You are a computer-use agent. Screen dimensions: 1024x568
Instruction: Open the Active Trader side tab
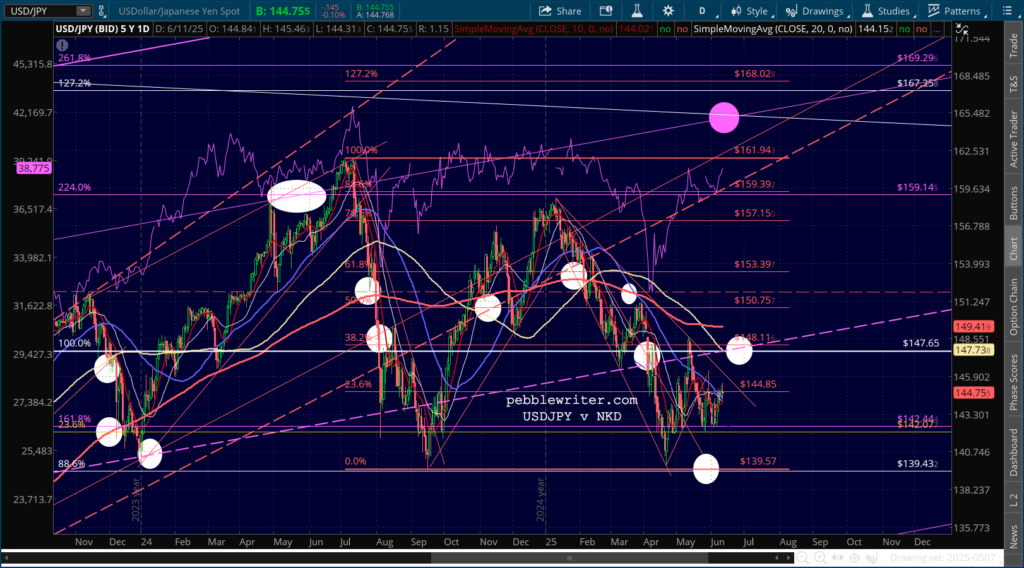[1014, 139]
